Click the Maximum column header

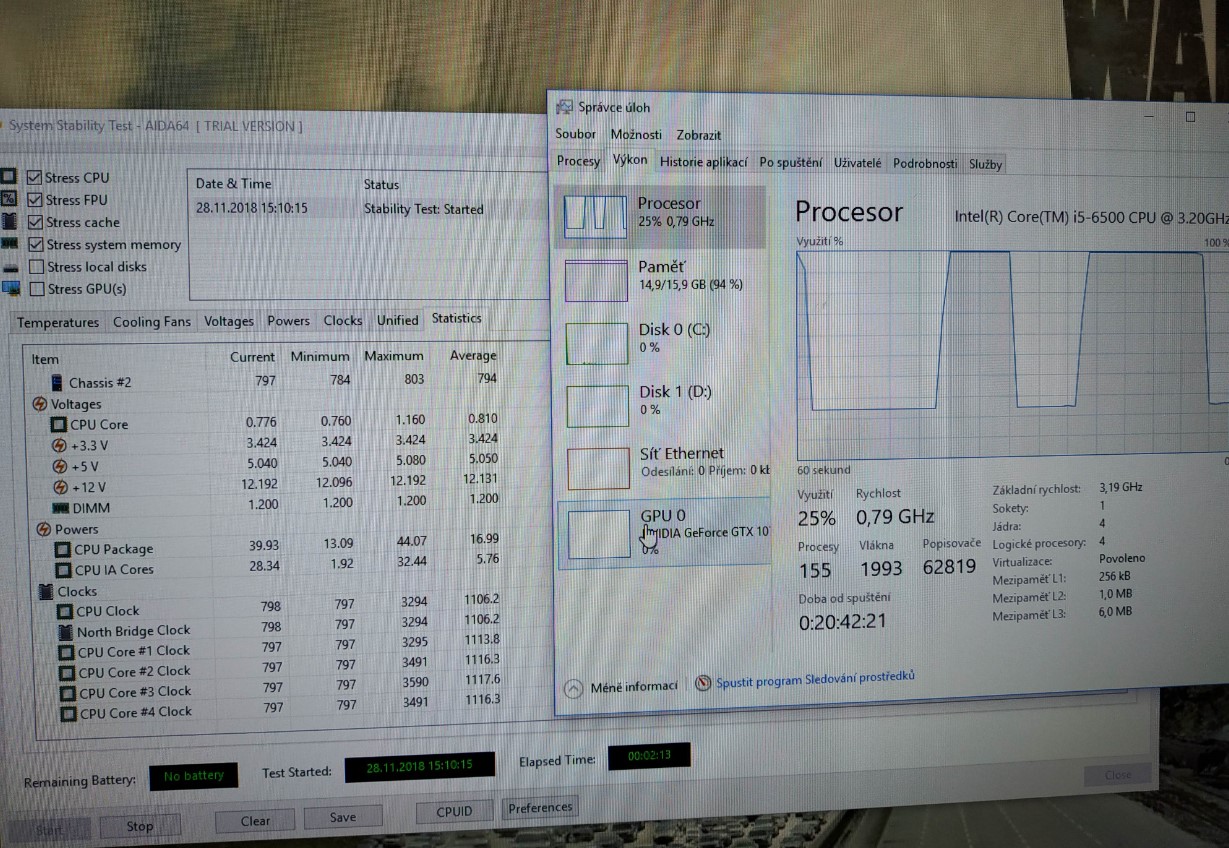click(x=394, y=356)
